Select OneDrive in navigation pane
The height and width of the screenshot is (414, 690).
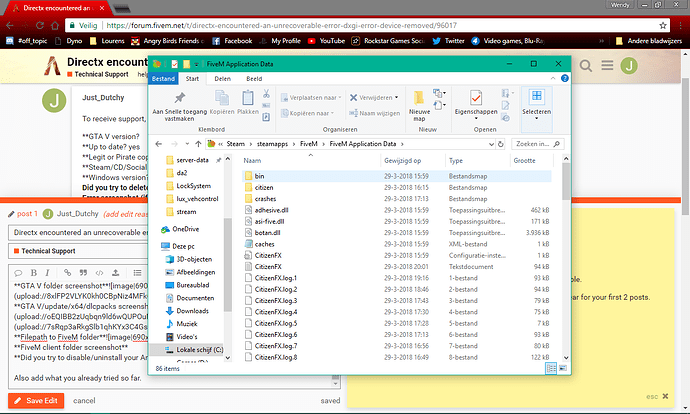click(x=180, y=229)
